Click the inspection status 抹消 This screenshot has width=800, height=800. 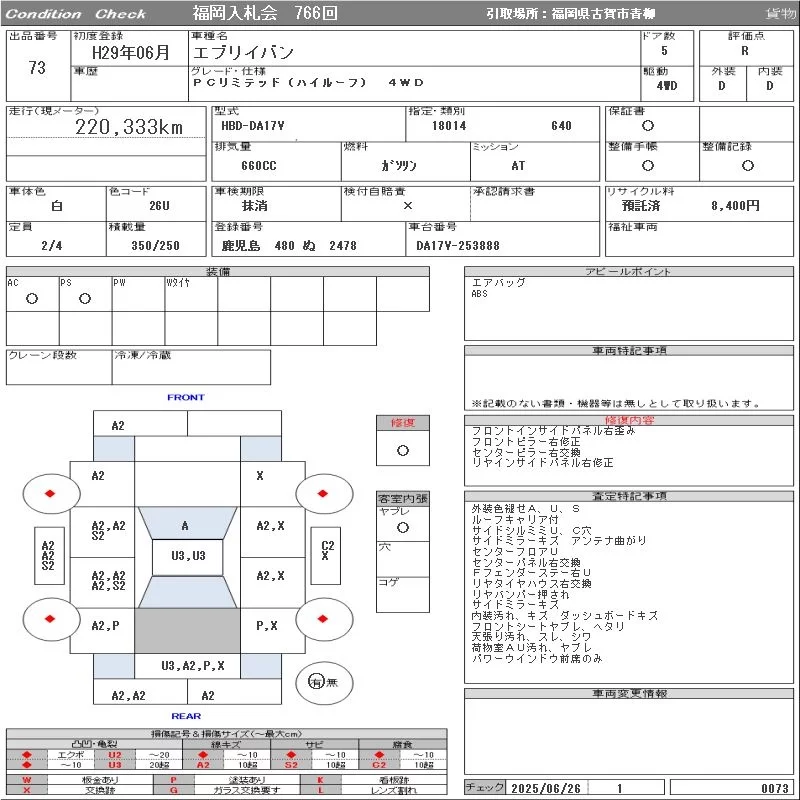coord(255,206)
